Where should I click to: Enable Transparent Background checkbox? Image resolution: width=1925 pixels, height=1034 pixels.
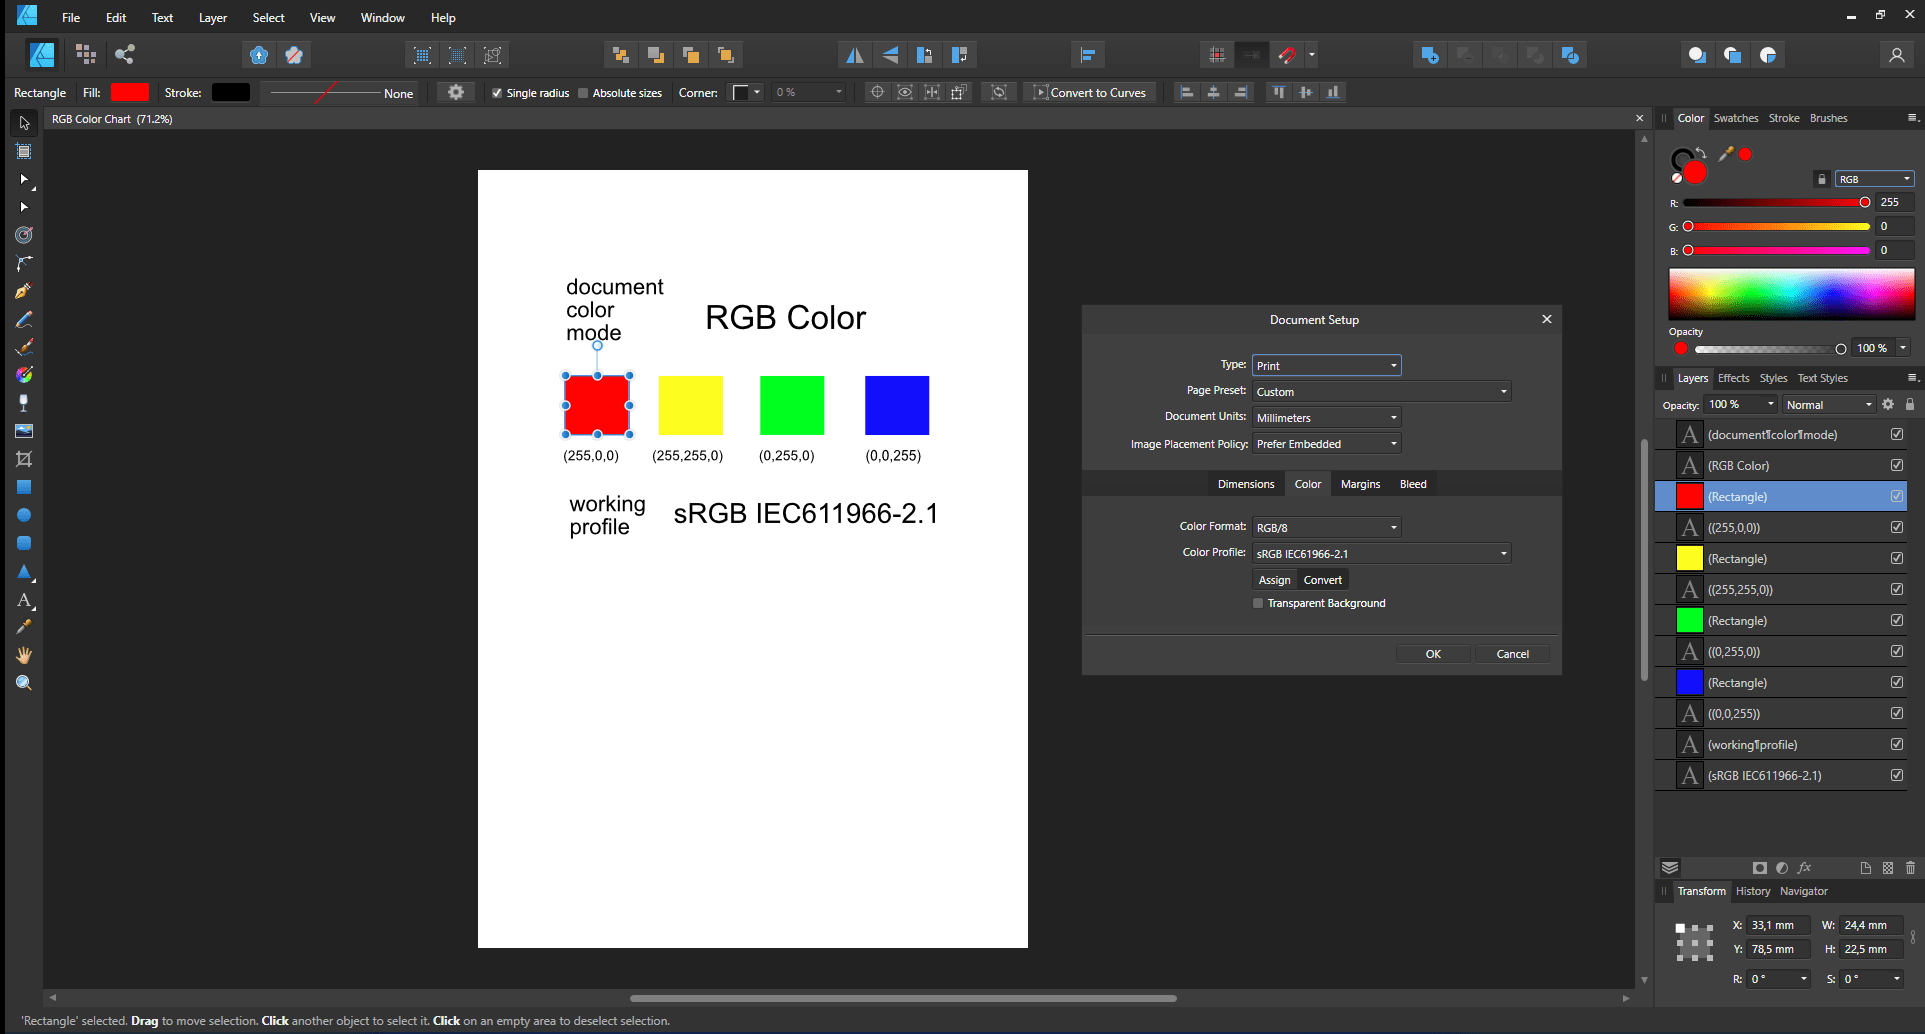point(1258,603)
